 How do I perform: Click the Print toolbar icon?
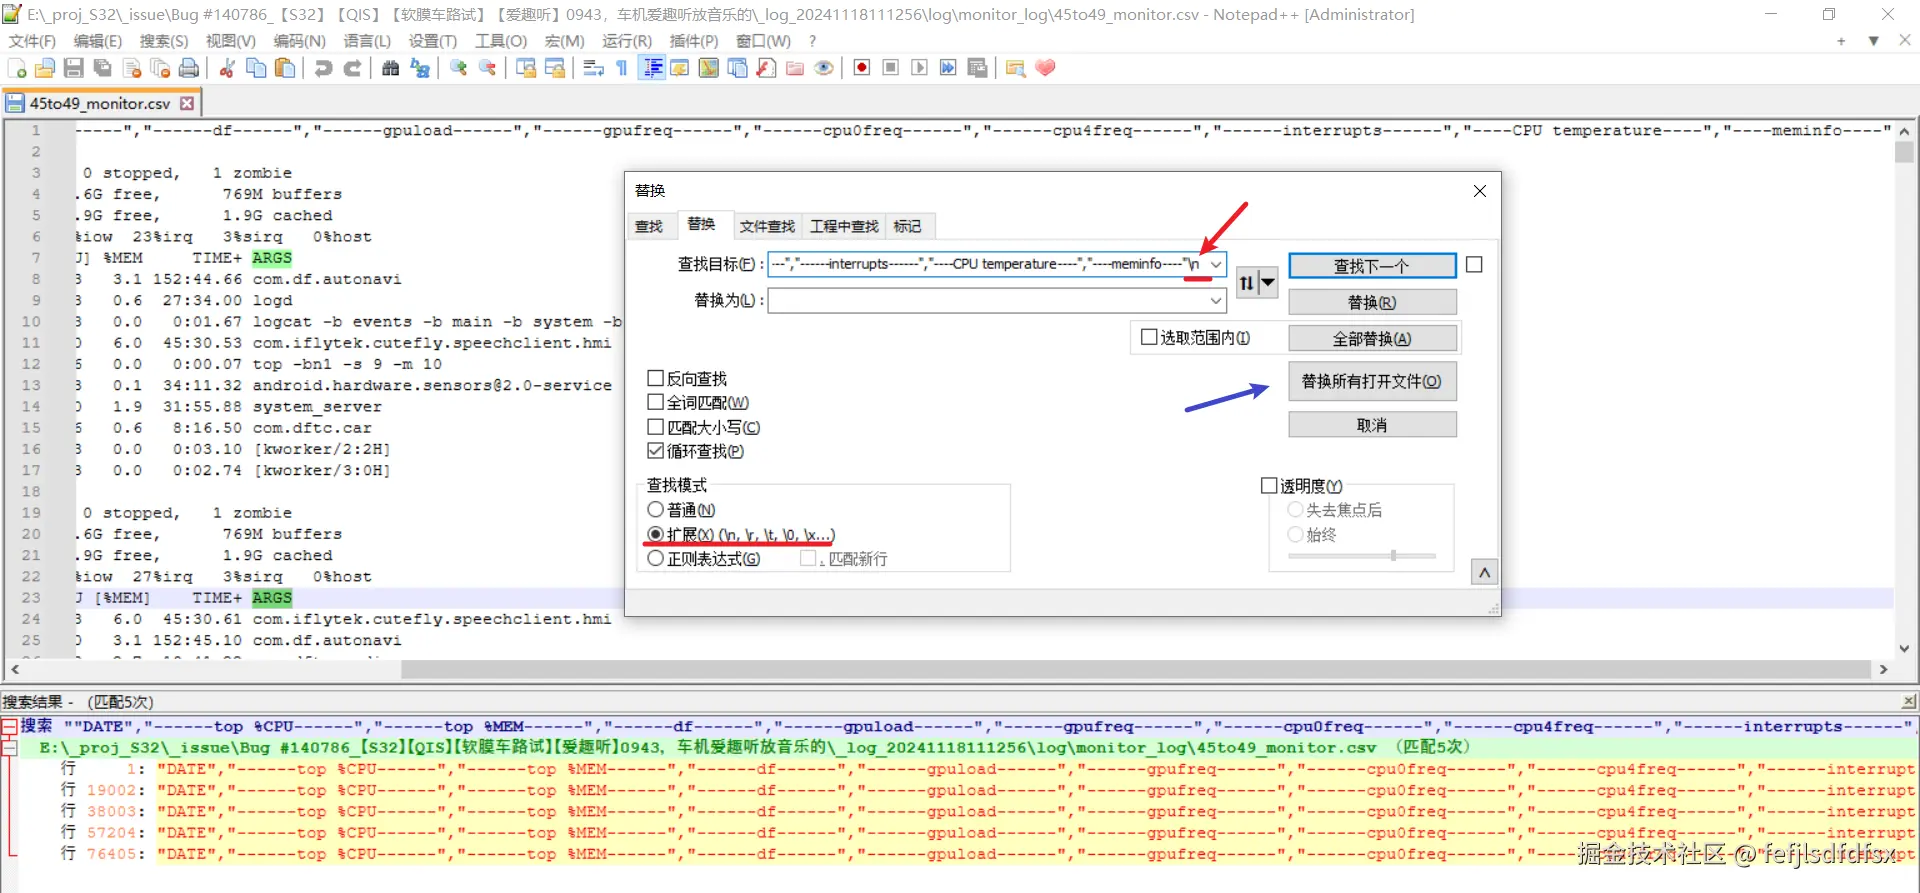189,68
